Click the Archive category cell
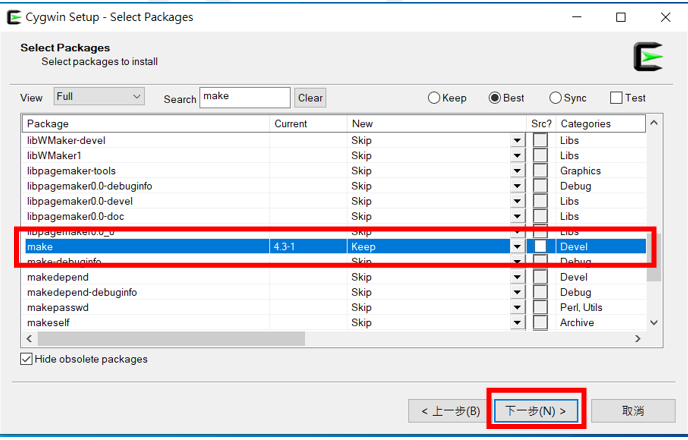The width and height of the screenshot is (688, 440). pos(577,322)
